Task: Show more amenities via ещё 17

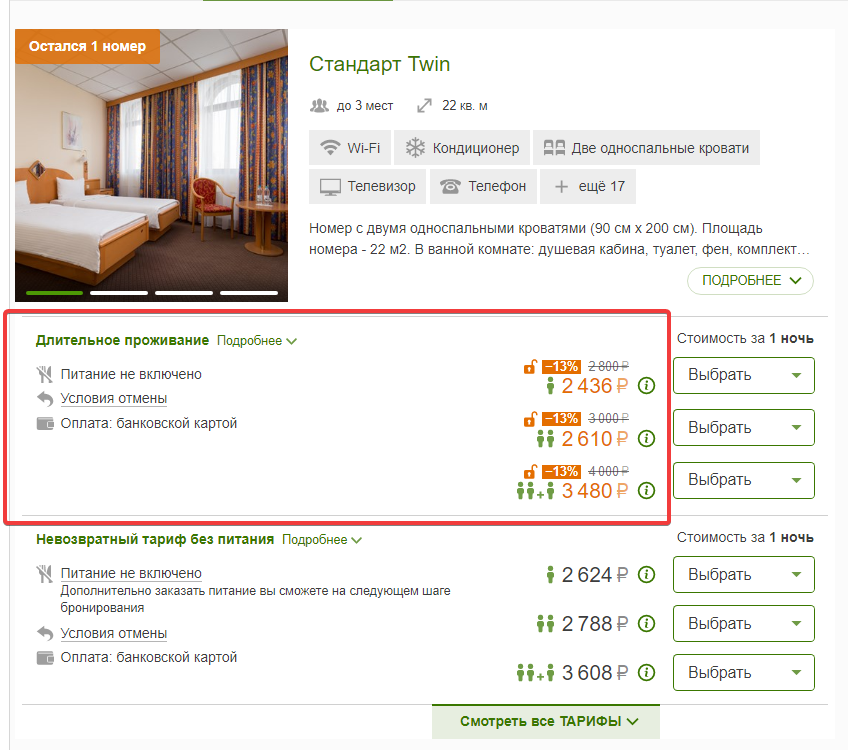Action: 588,187
